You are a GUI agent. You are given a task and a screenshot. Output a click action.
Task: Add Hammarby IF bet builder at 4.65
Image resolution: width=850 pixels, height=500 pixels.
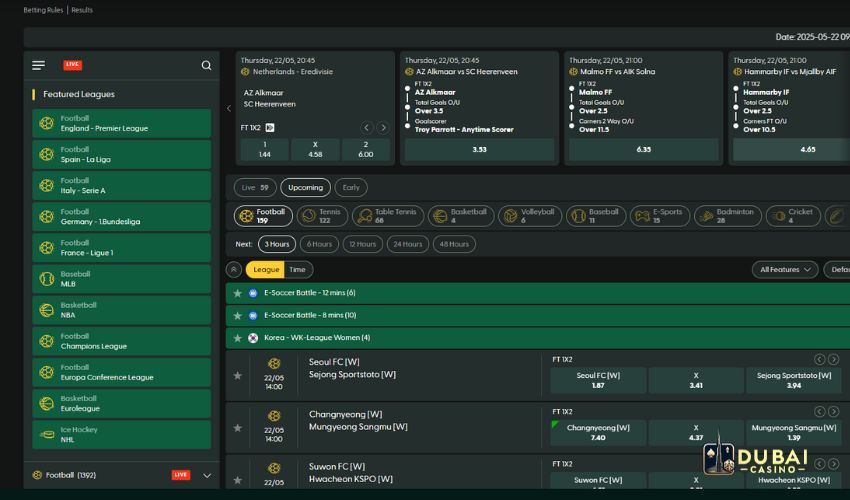[x=791, y=150]
